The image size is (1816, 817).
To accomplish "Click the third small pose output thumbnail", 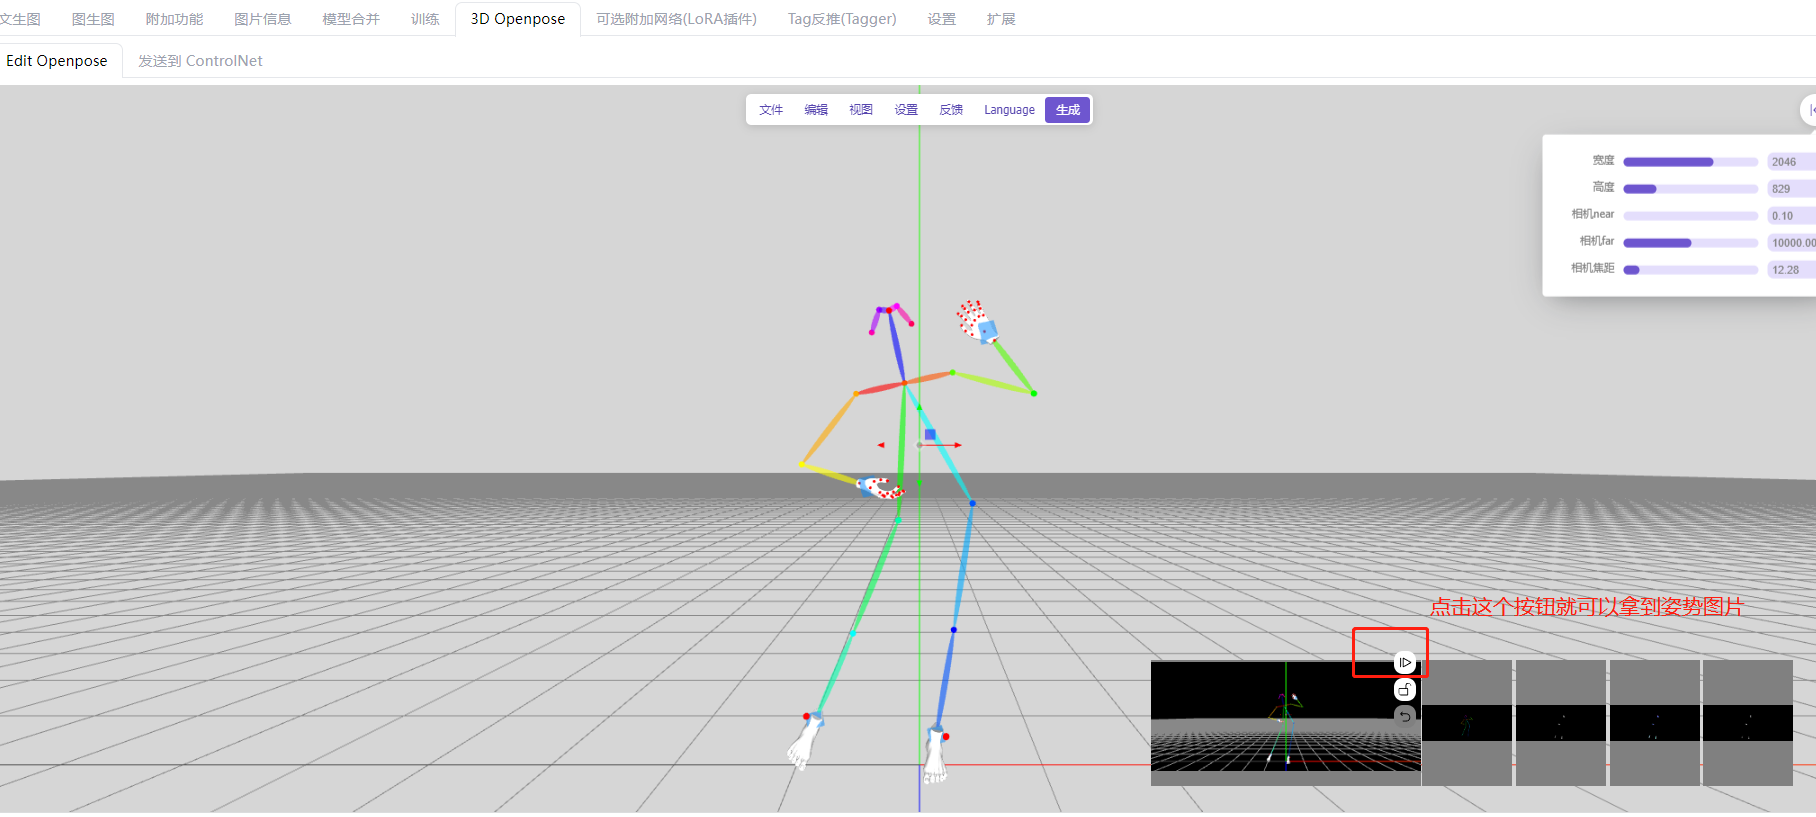I will coord(1655,723).
